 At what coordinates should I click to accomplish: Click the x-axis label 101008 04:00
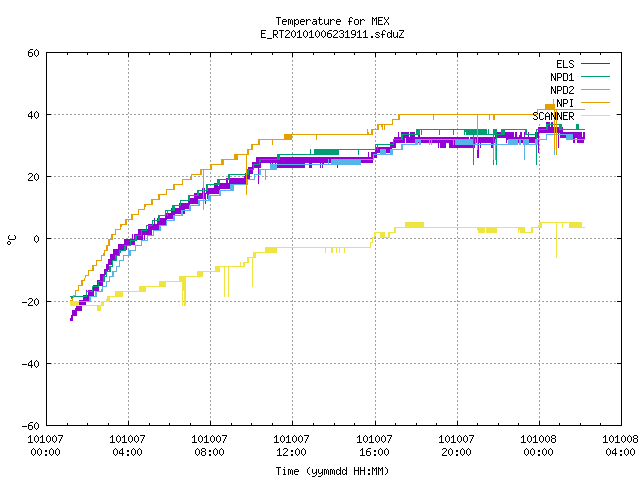pos(620,446)
